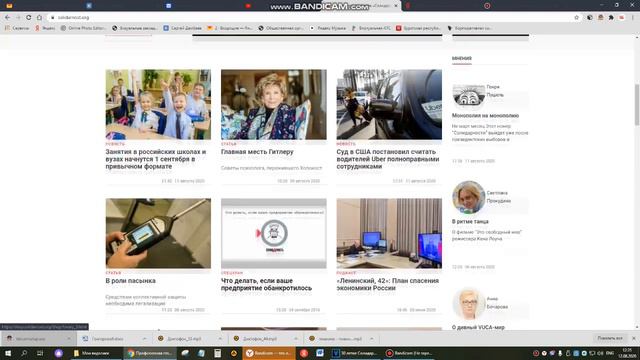Switch to the tab with red YouTube icon
640x360 pixels.
[x=248, y=6]
